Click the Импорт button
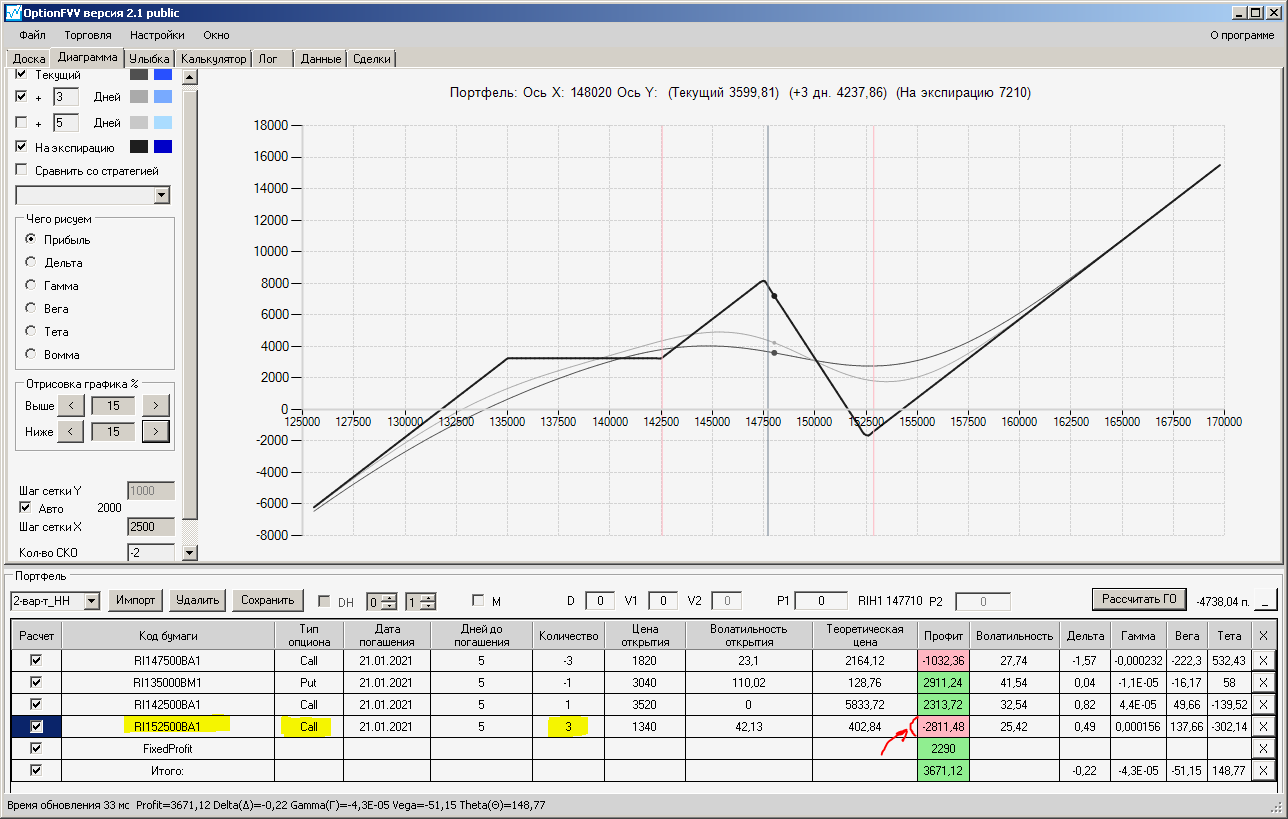Viewport: 1288px width, 819px height. (135, 600)
